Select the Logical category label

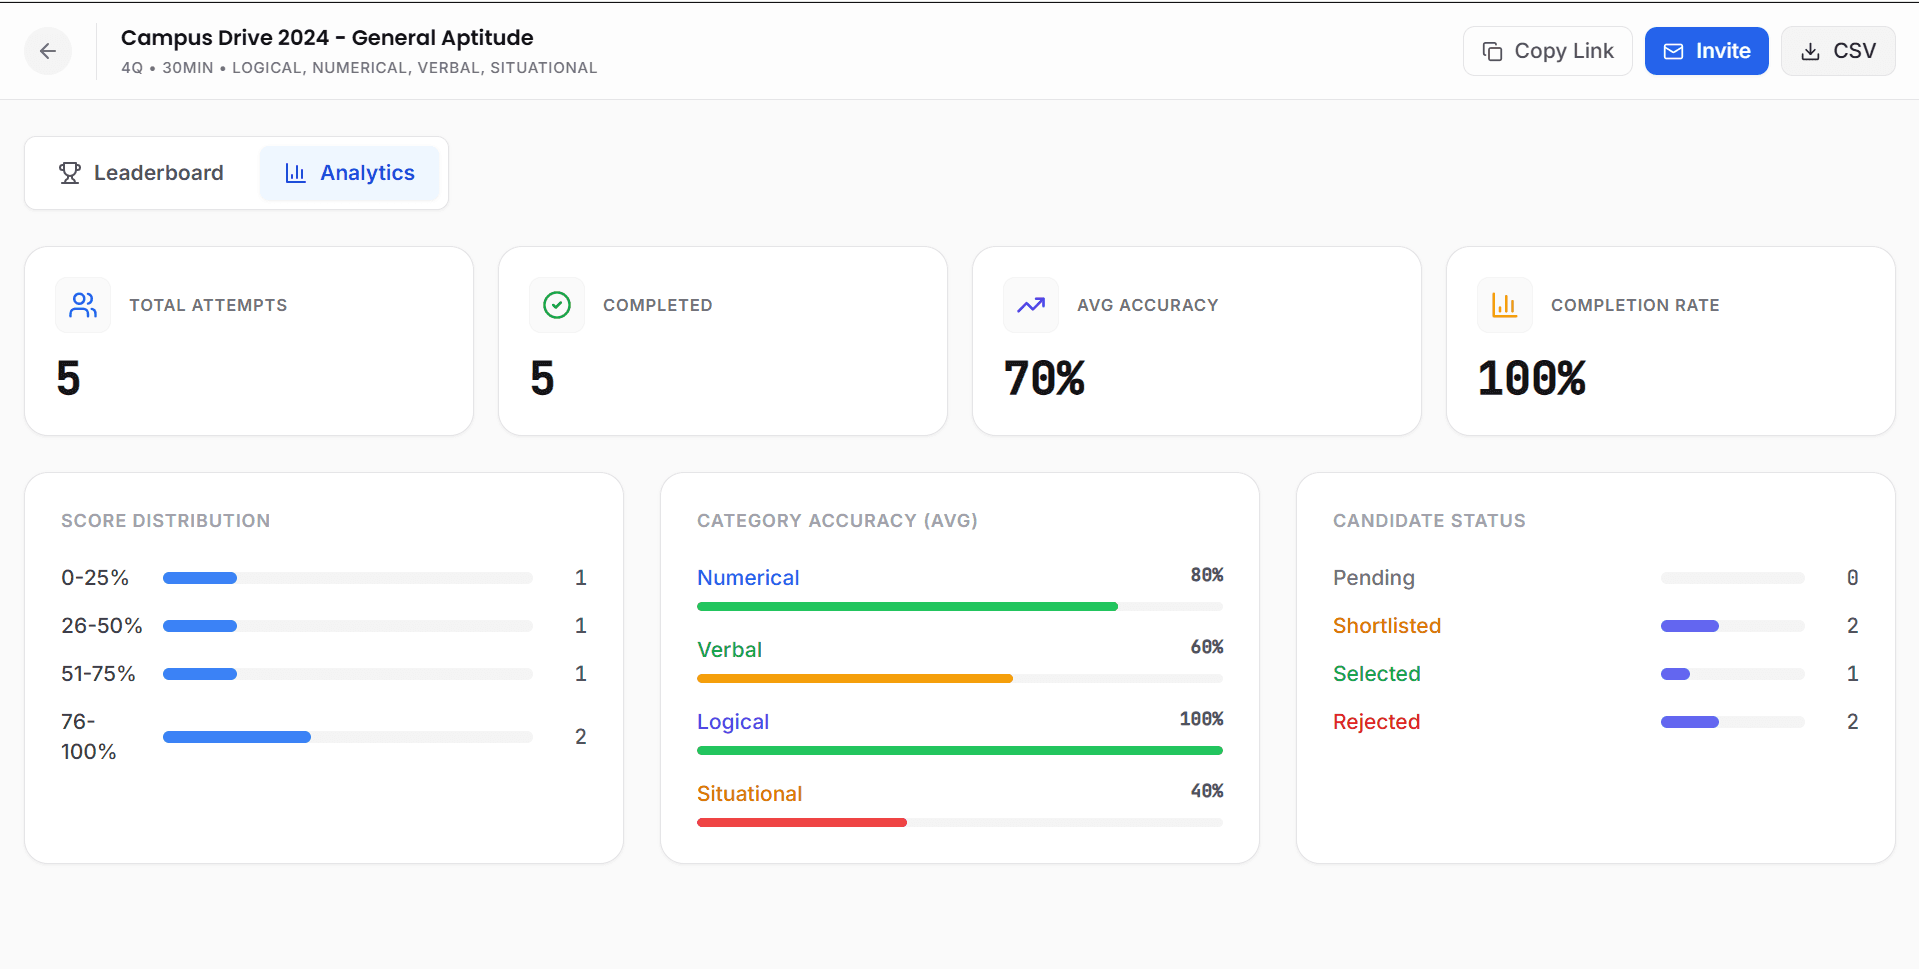coord(733,722)
